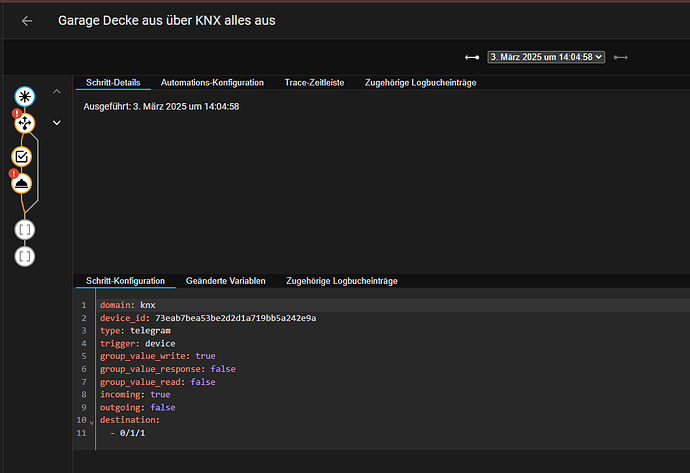Click the 'domain: knx' code line

[x=128, y=305]
